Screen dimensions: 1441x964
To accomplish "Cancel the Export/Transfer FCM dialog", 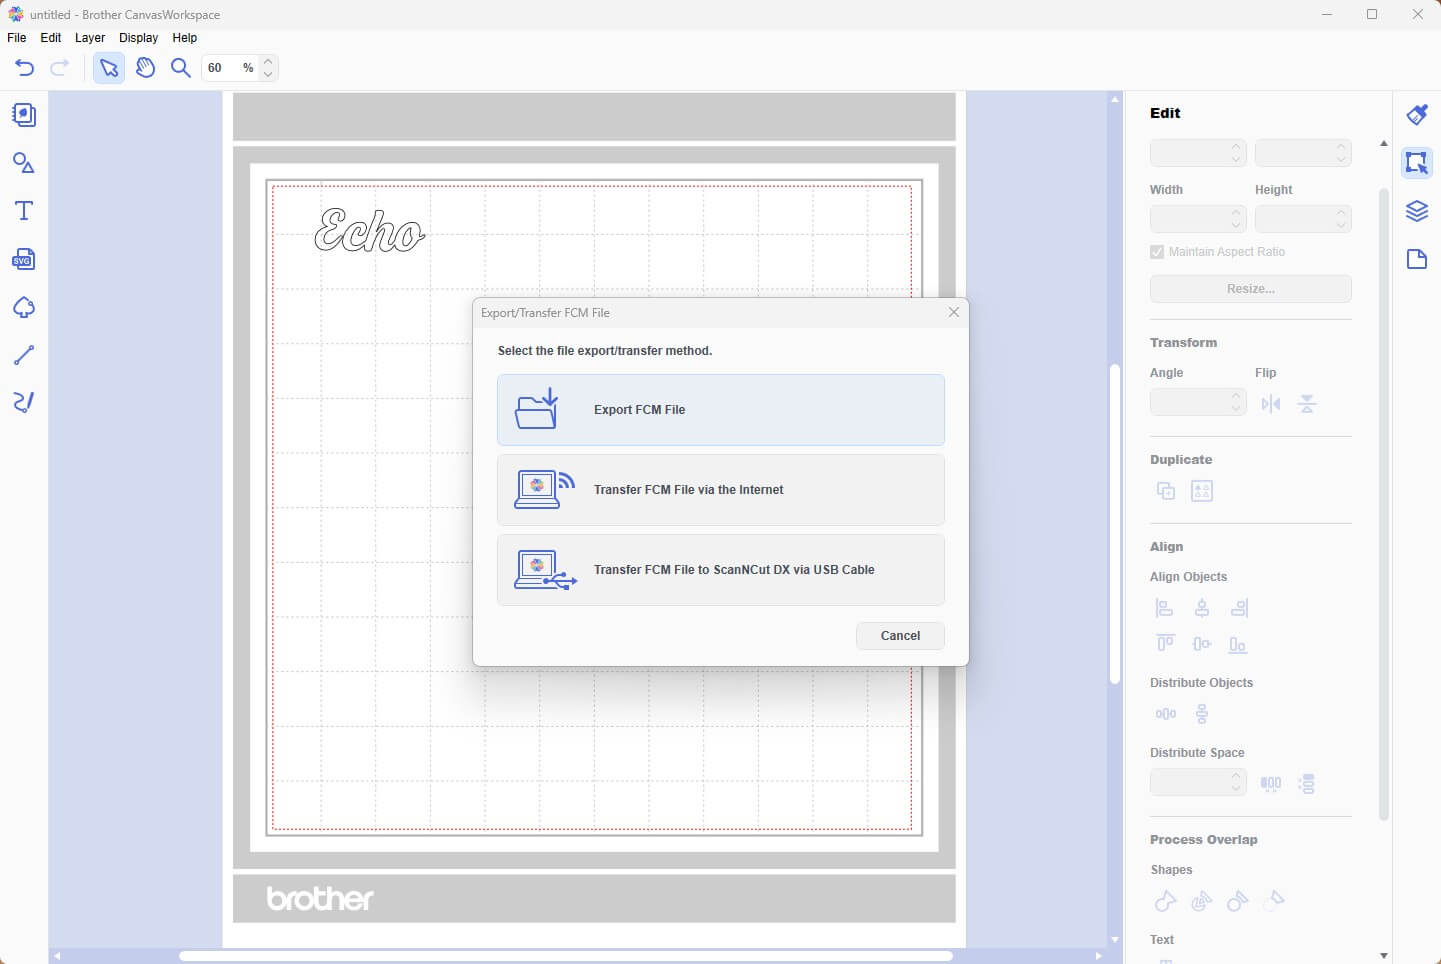I will point(899,635).
